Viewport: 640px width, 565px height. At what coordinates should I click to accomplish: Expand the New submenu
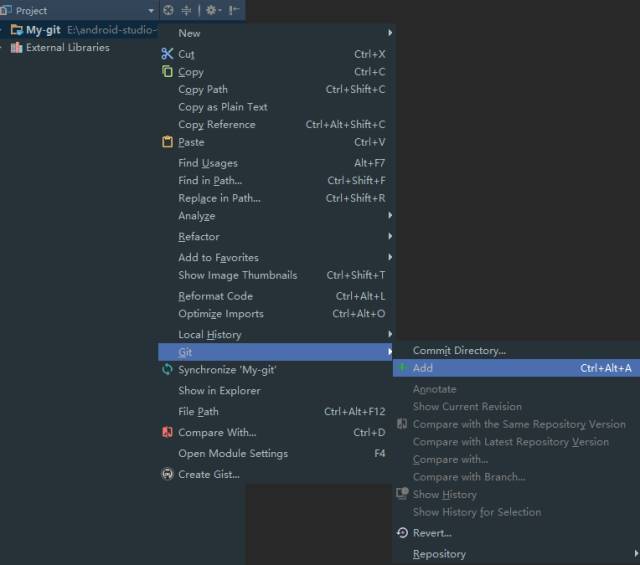276,33
